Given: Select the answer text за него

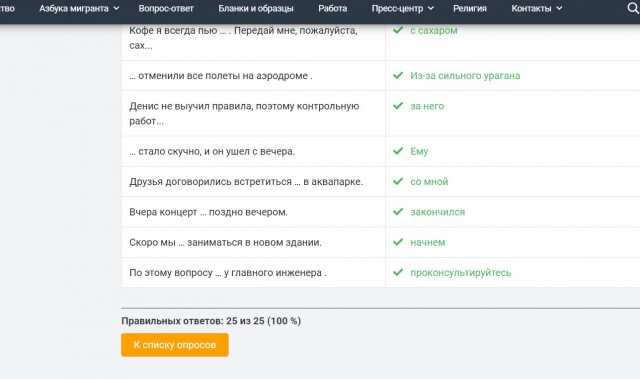Looking at the screenshot, I should point(427,106).
